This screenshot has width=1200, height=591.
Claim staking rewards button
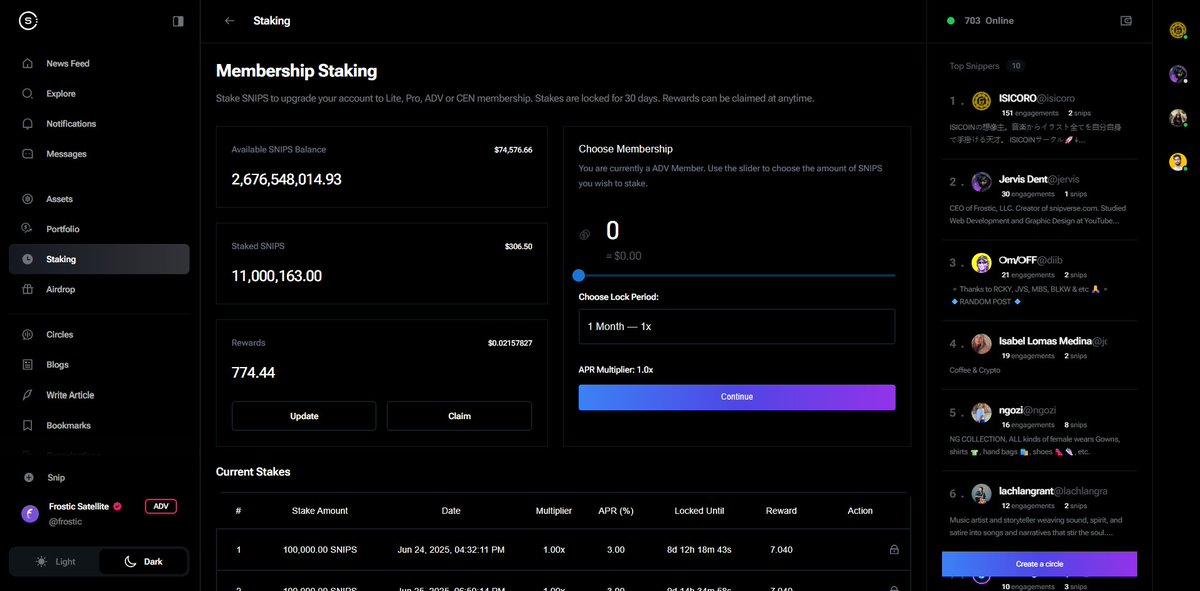[x=459, y=416]
